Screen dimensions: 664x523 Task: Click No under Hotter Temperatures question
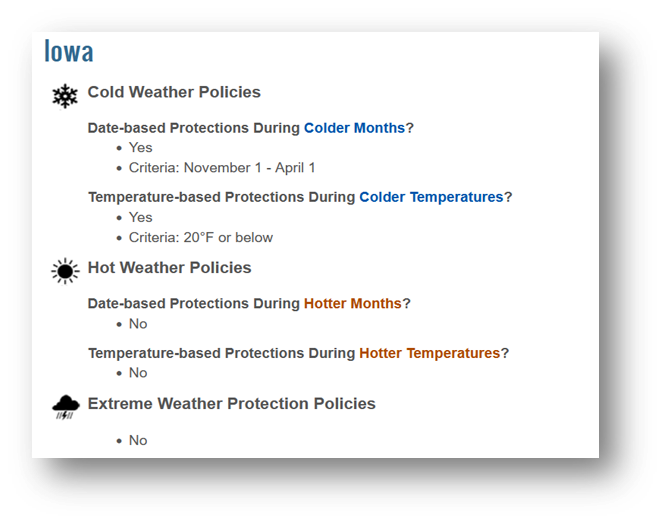(138, 373)
